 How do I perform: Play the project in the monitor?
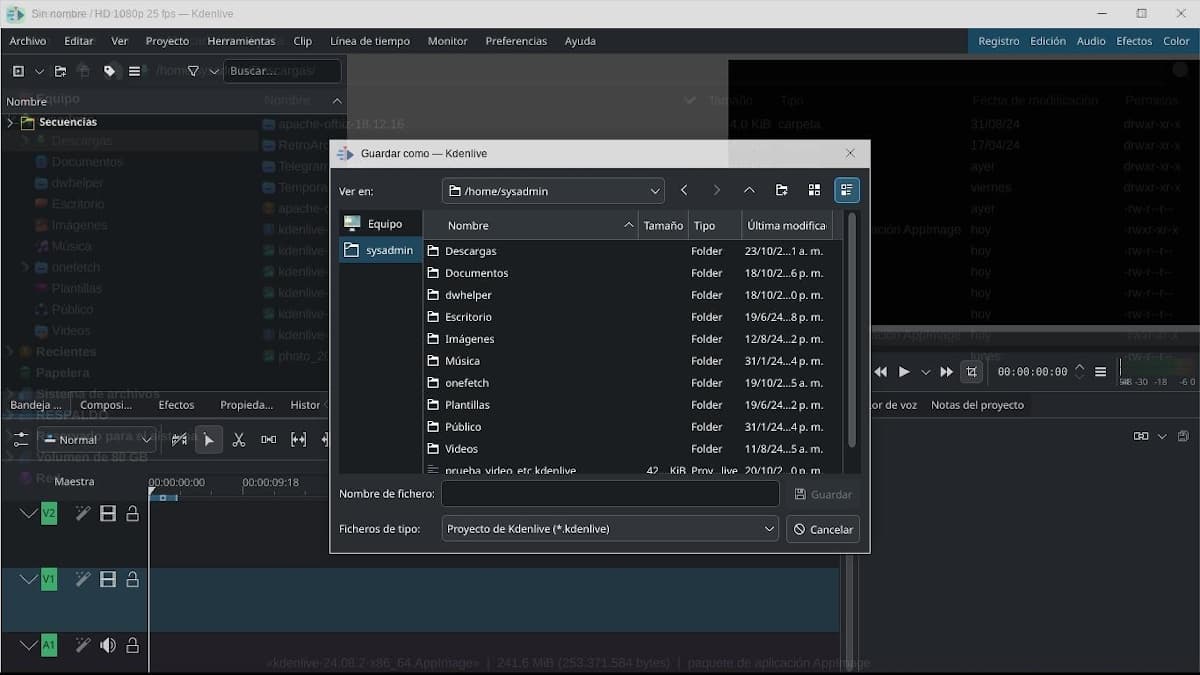point(904,372)
